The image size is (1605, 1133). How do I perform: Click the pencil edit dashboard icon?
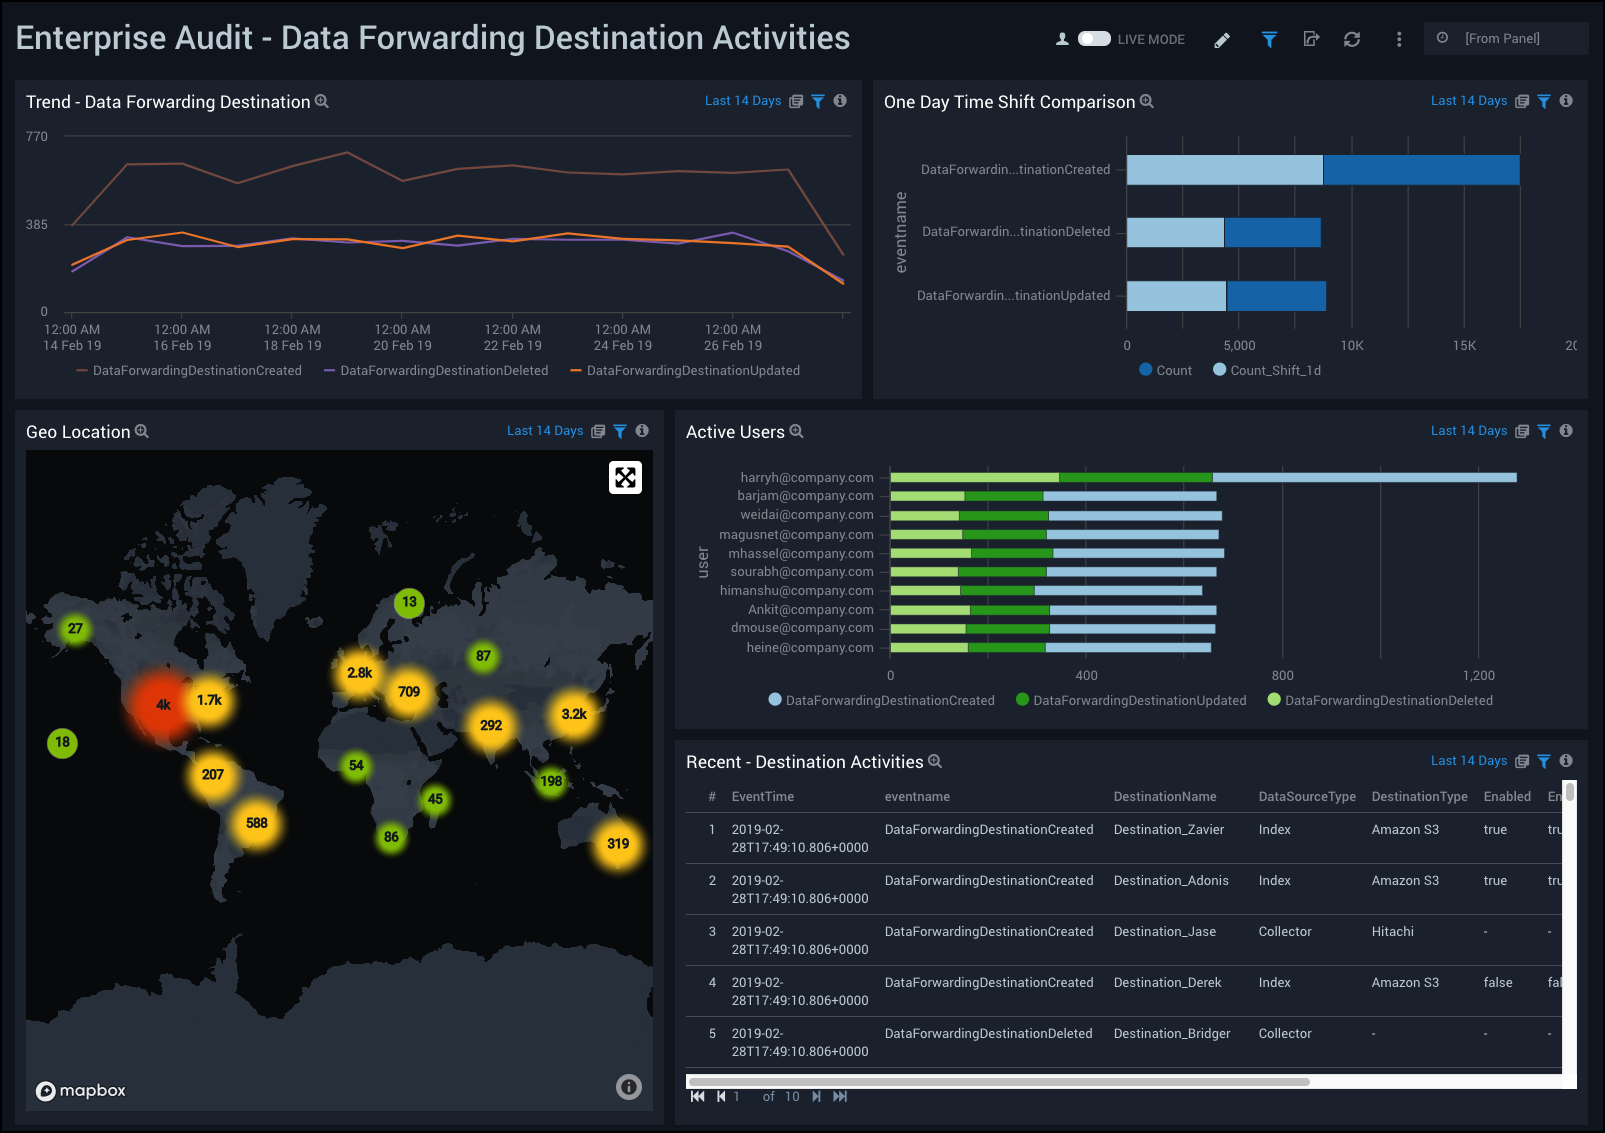tap(1222, 40)
